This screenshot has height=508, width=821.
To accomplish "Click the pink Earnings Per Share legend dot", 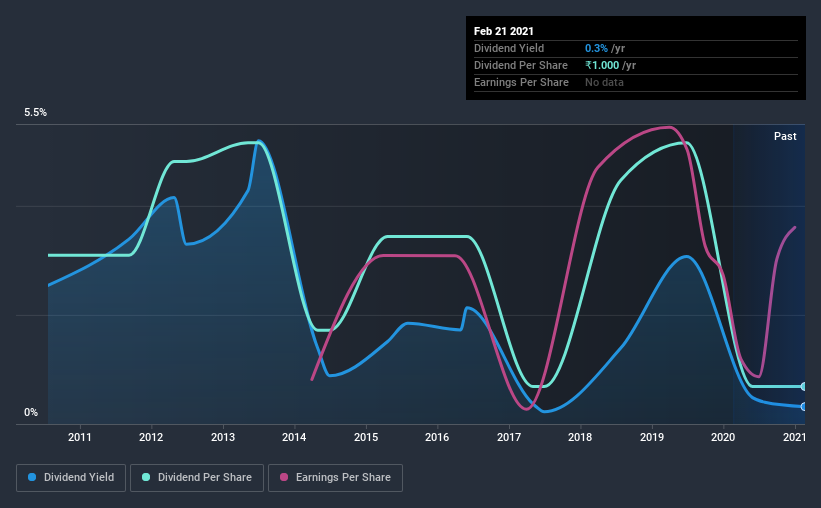I will [284, 477].
